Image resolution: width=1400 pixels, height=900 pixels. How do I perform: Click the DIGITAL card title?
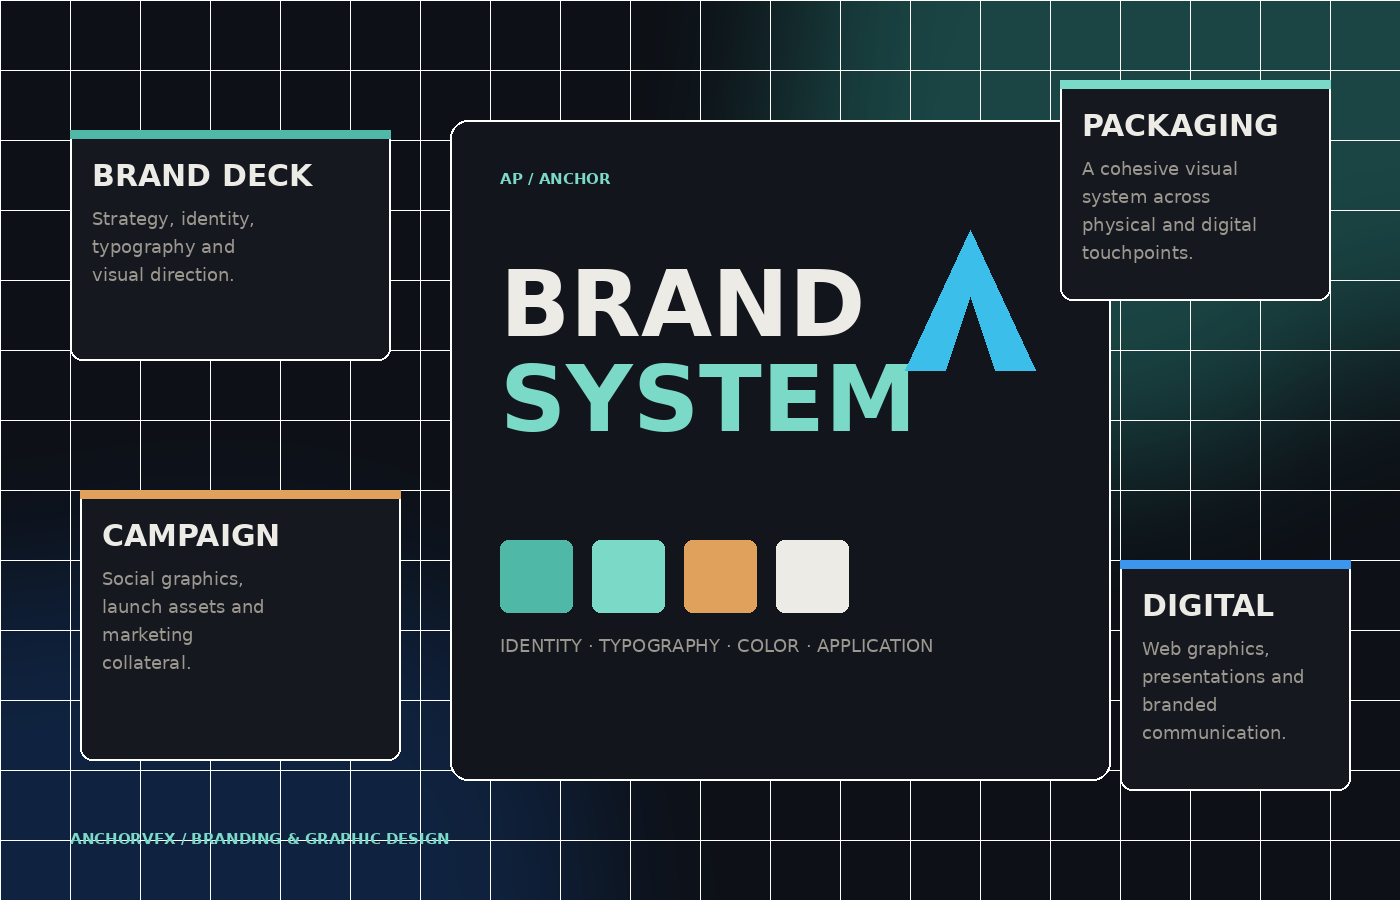tap(1208, 606)
